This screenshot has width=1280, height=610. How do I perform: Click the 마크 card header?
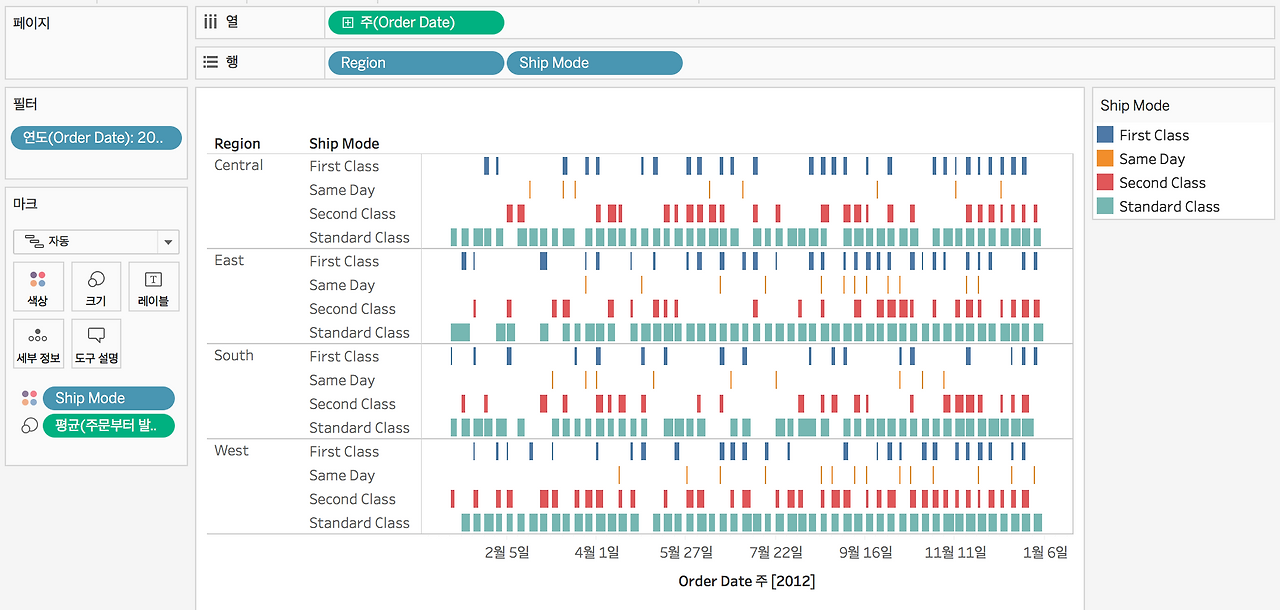click(x=25, y=204)
